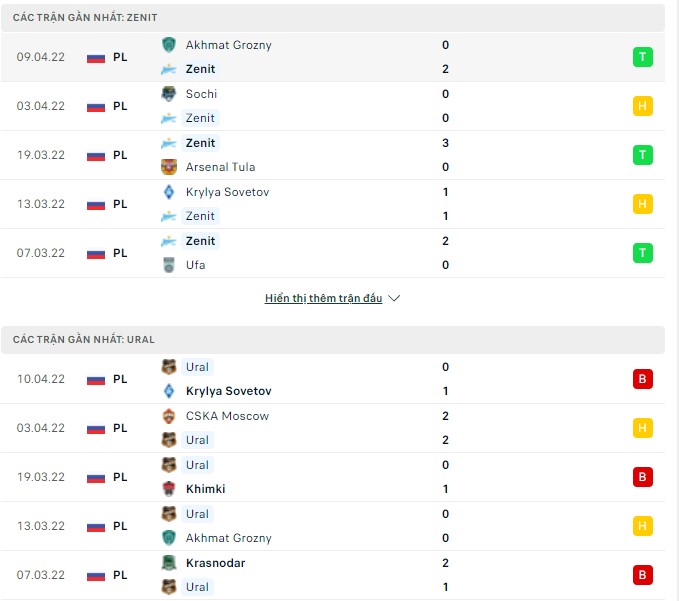Click the PL league label on 10.04.22 row

click(120, 379)
